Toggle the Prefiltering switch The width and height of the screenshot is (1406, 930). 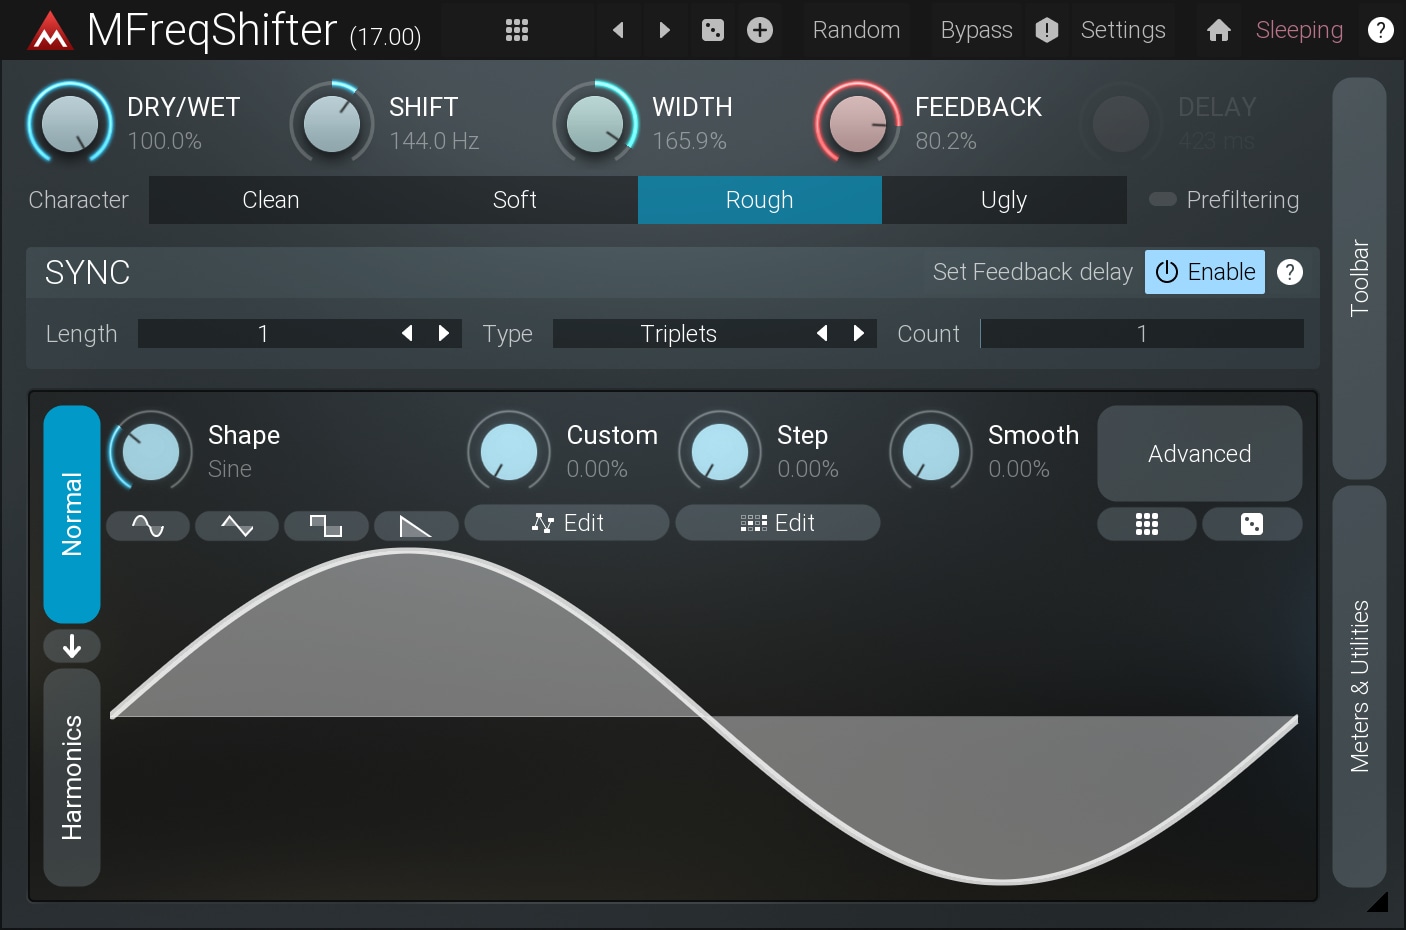click(1163, 199)
